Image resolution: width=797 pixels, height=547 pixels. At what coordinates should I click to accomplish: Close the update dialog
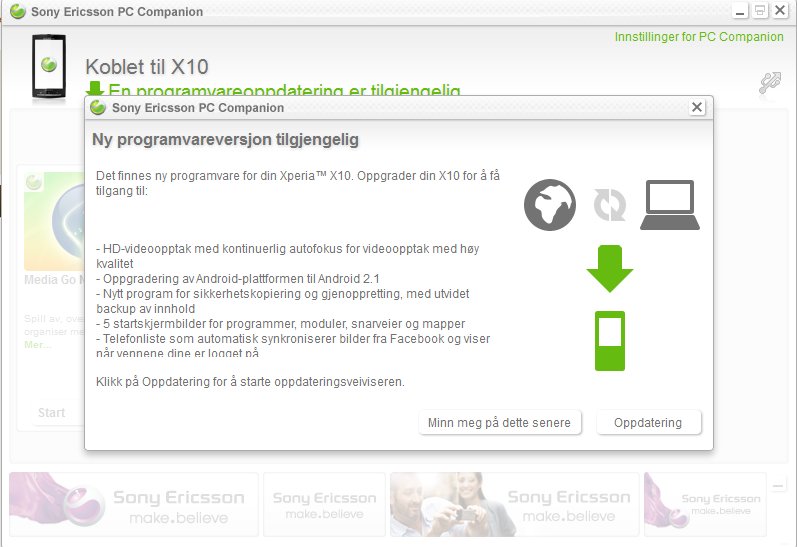(697, 107)
